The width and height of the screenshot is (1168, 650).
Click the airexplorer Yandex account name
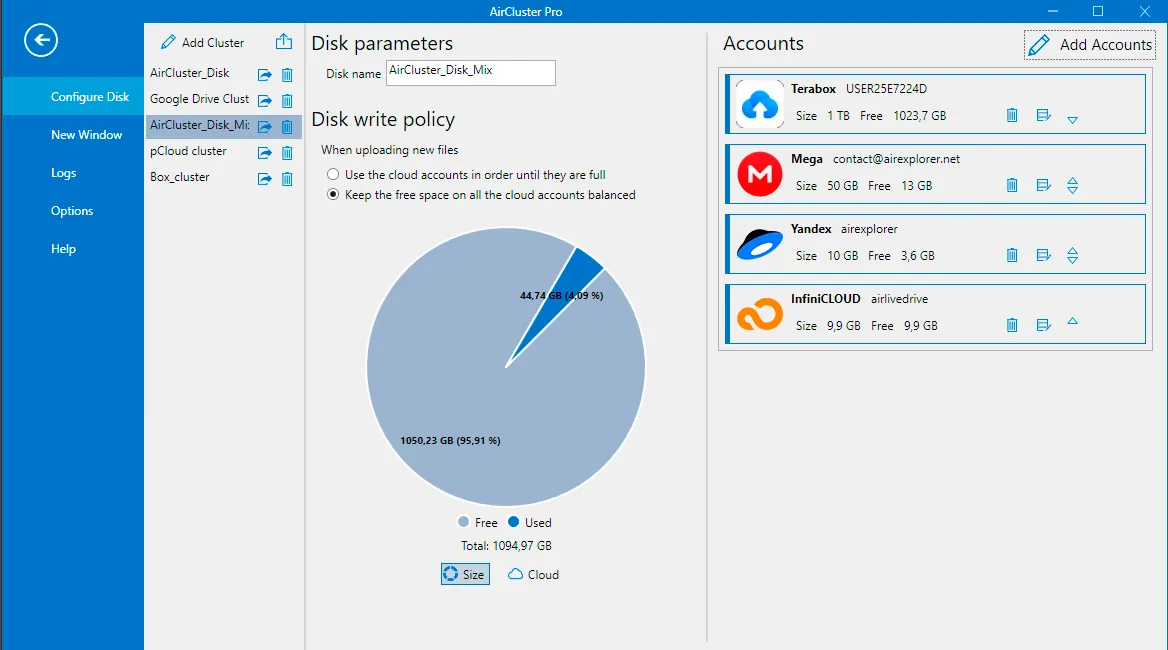pyautogui.click(x=869, y=229)
